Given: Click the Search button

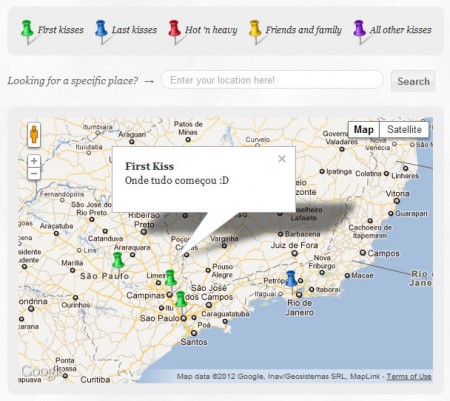Looking at the screenshot, I should 413,81.
